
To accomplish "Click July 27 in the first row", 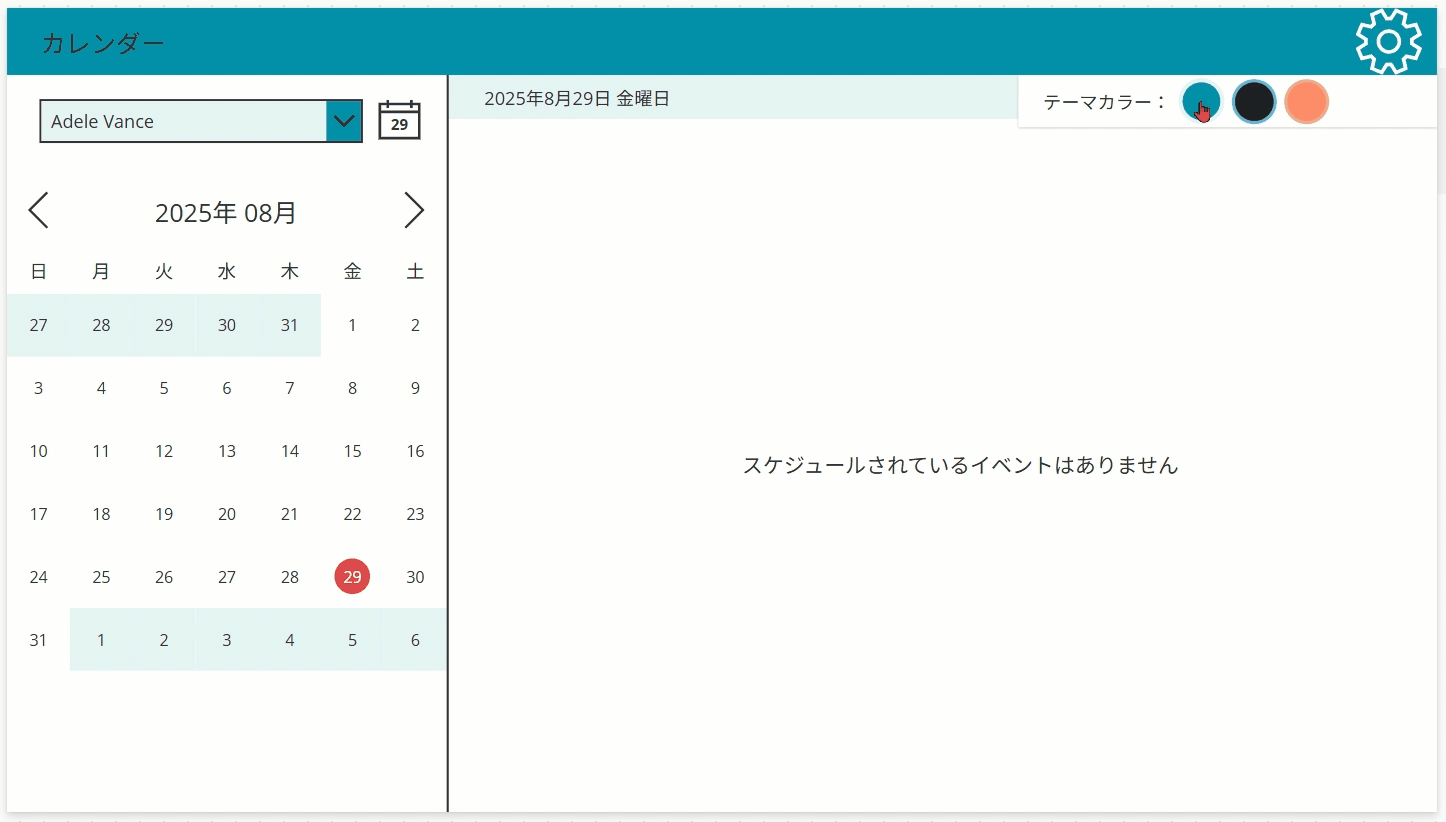I will point(38,325).
